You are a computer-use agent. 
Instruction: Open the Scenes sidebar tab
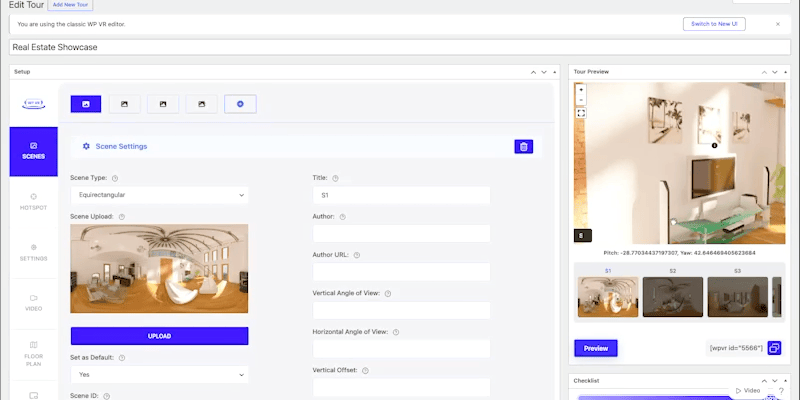[x=34, y=152]
